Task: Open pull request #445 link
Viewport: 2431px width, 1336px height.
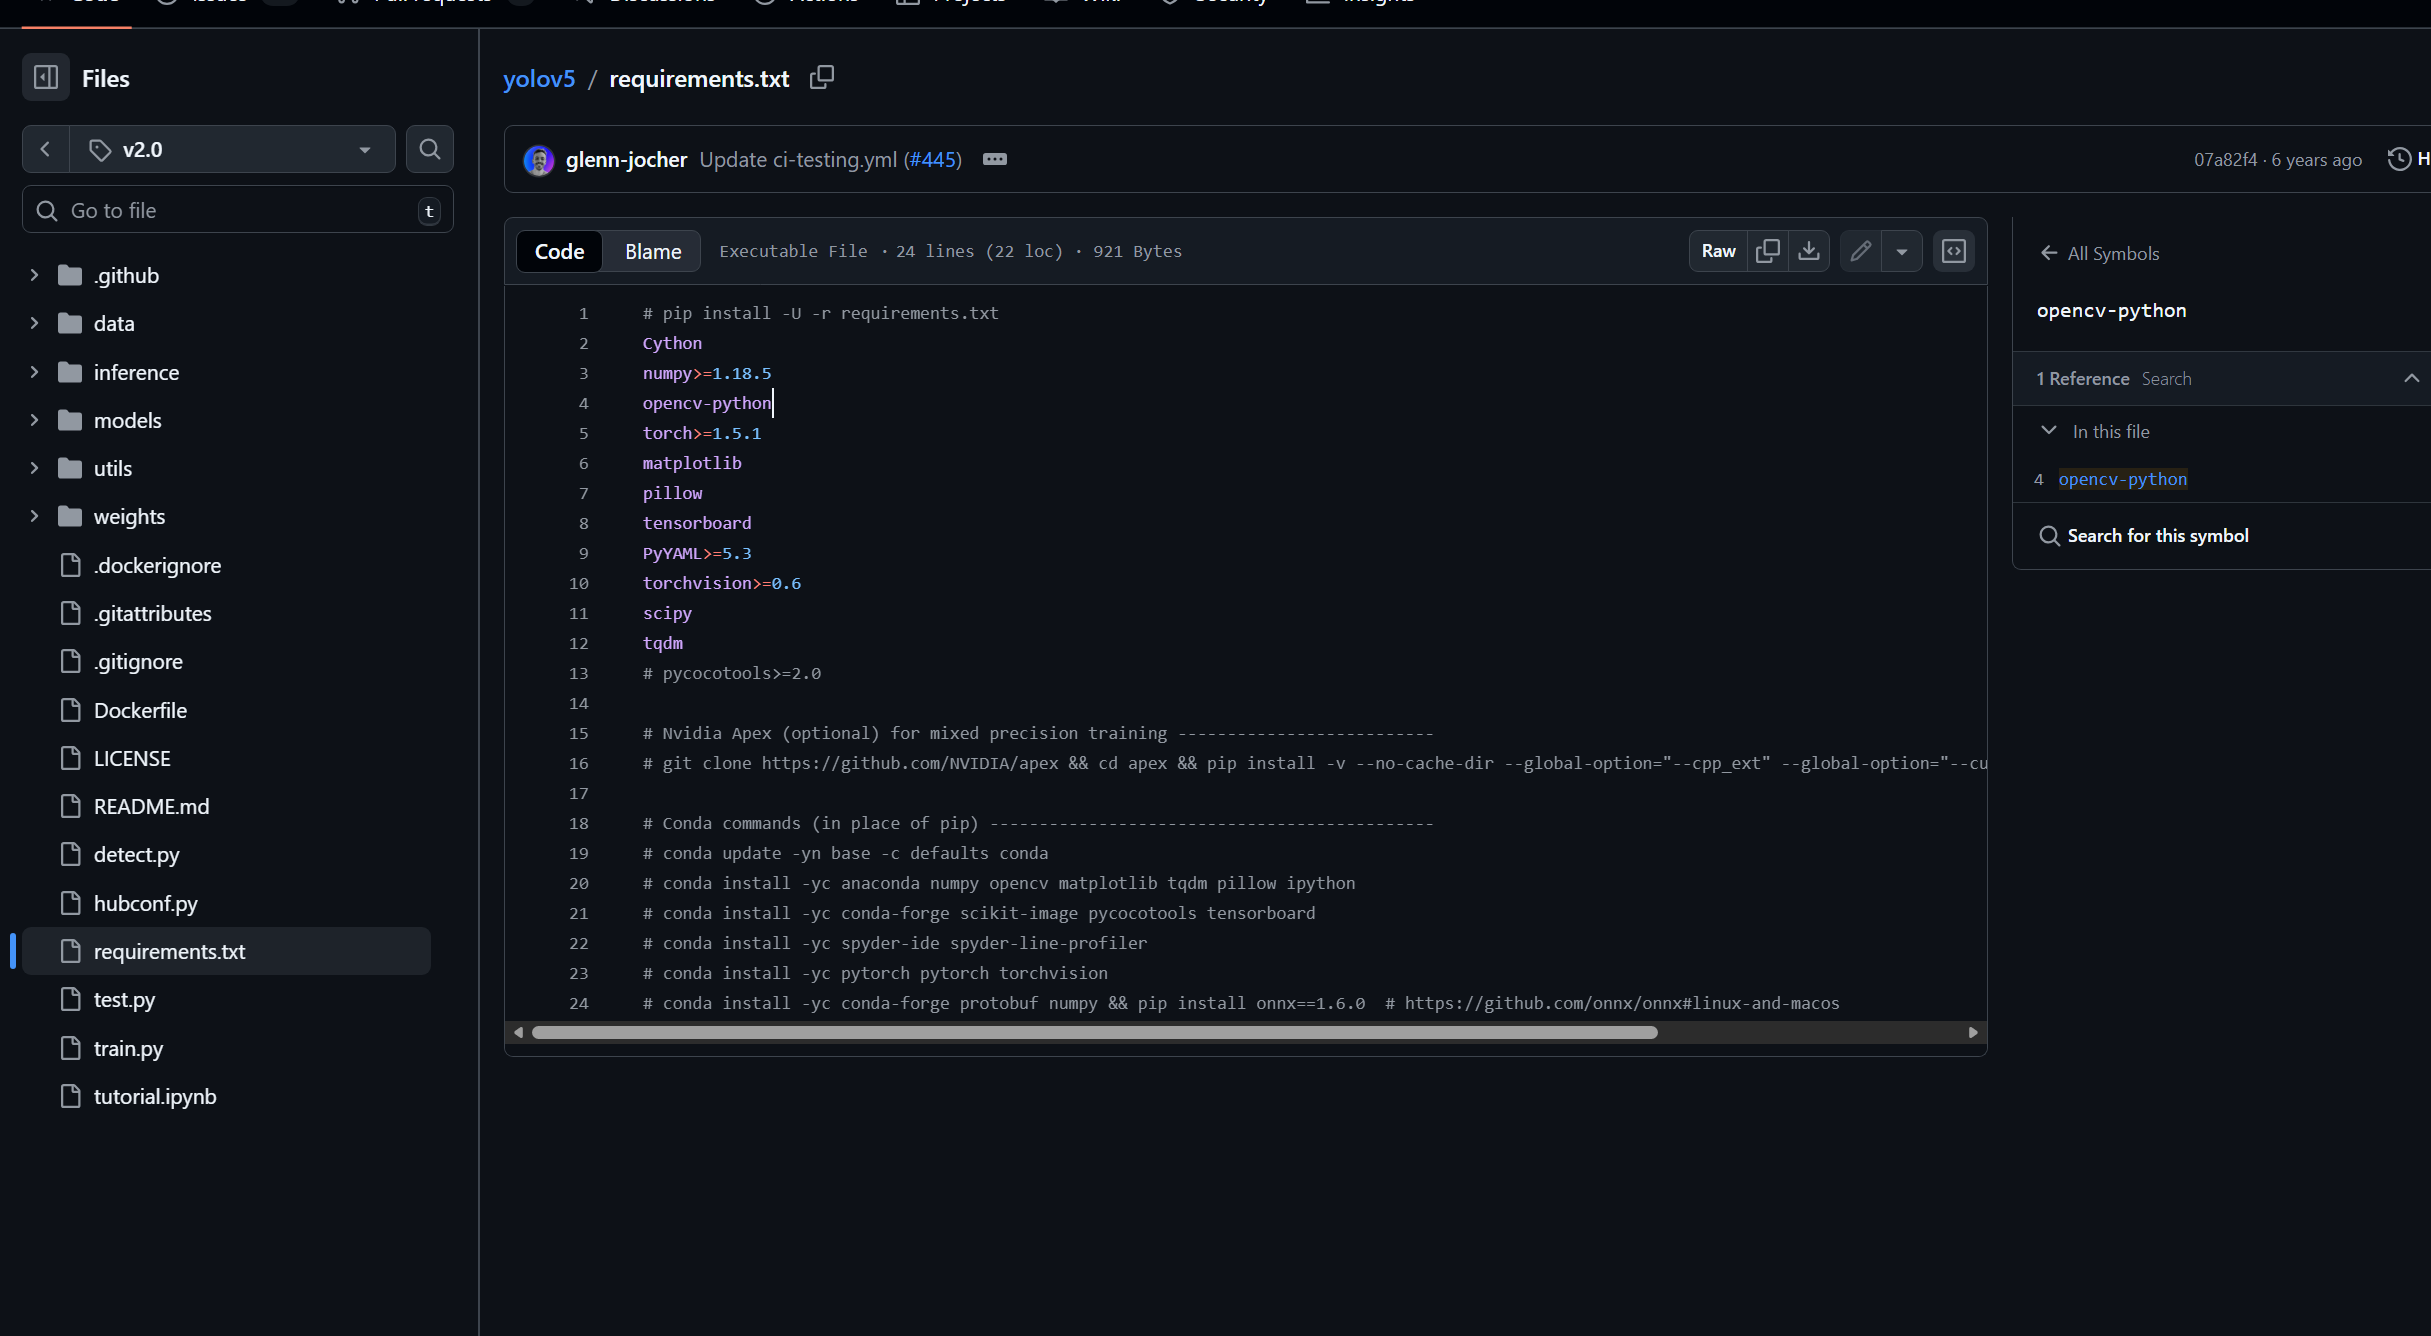Action: click(932, 159)
